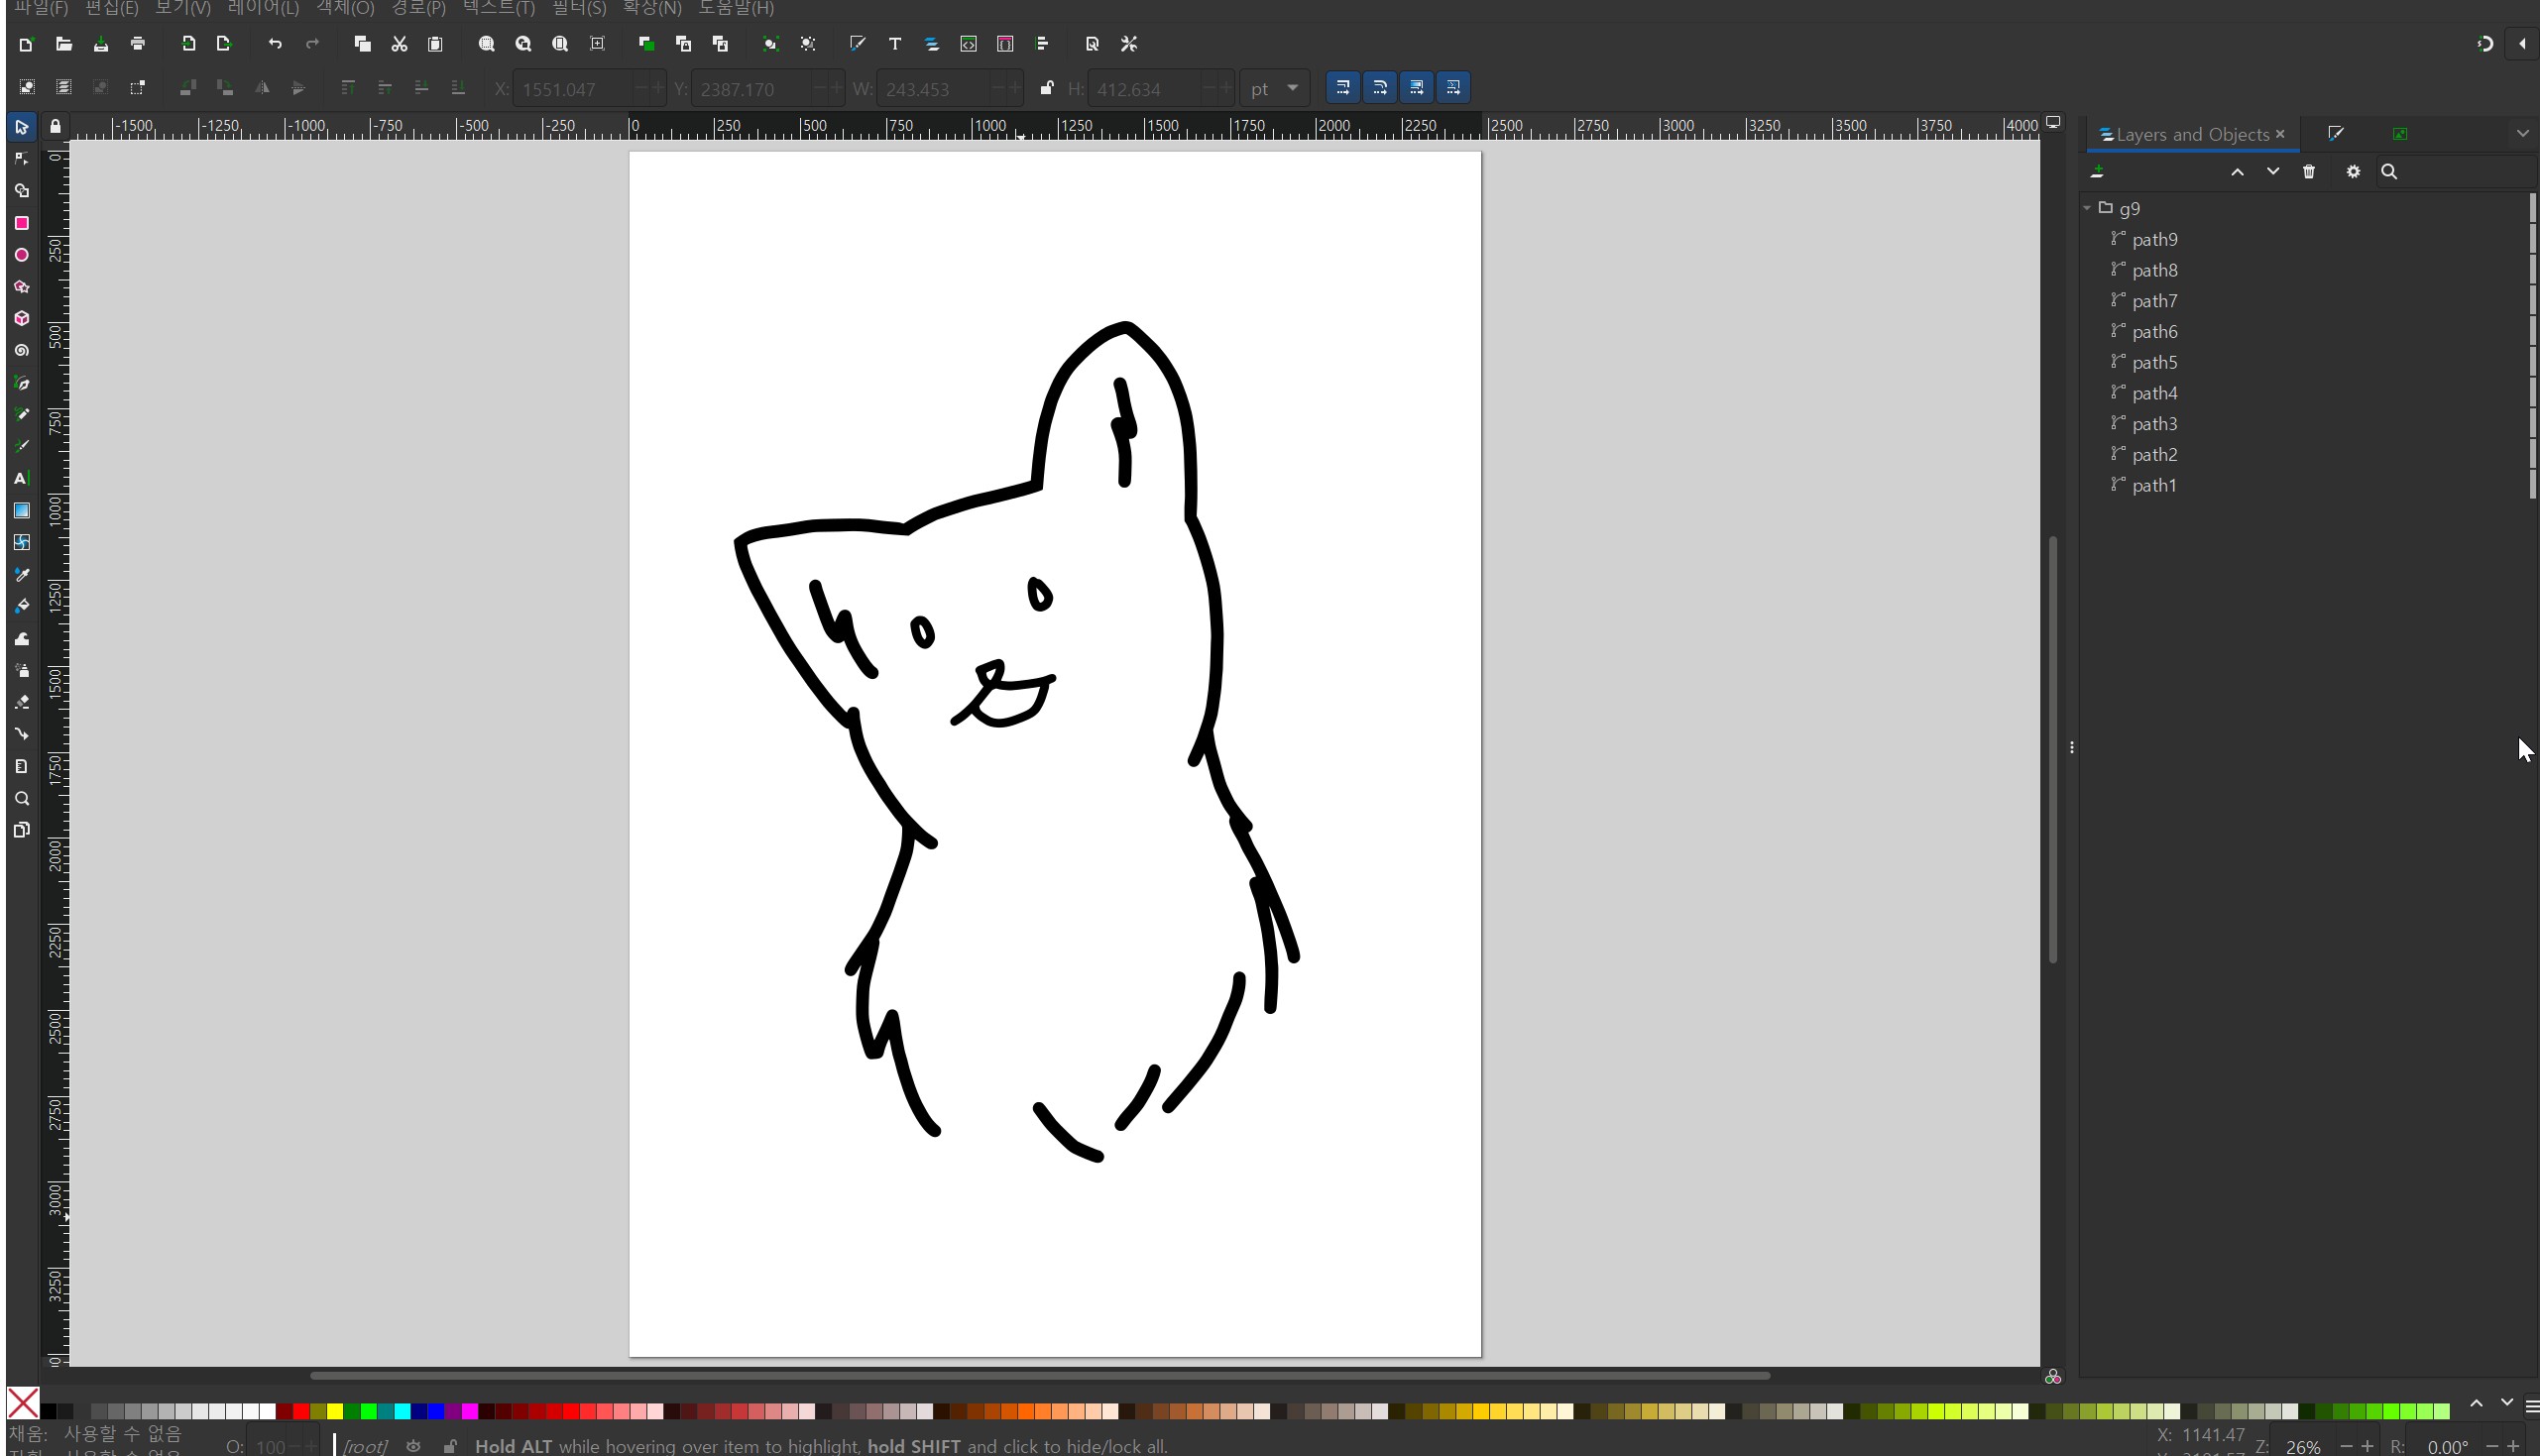Expand the dock panel options chevron
The width and height of the screenshot is (2540, 1456).
pos(2521,134)
